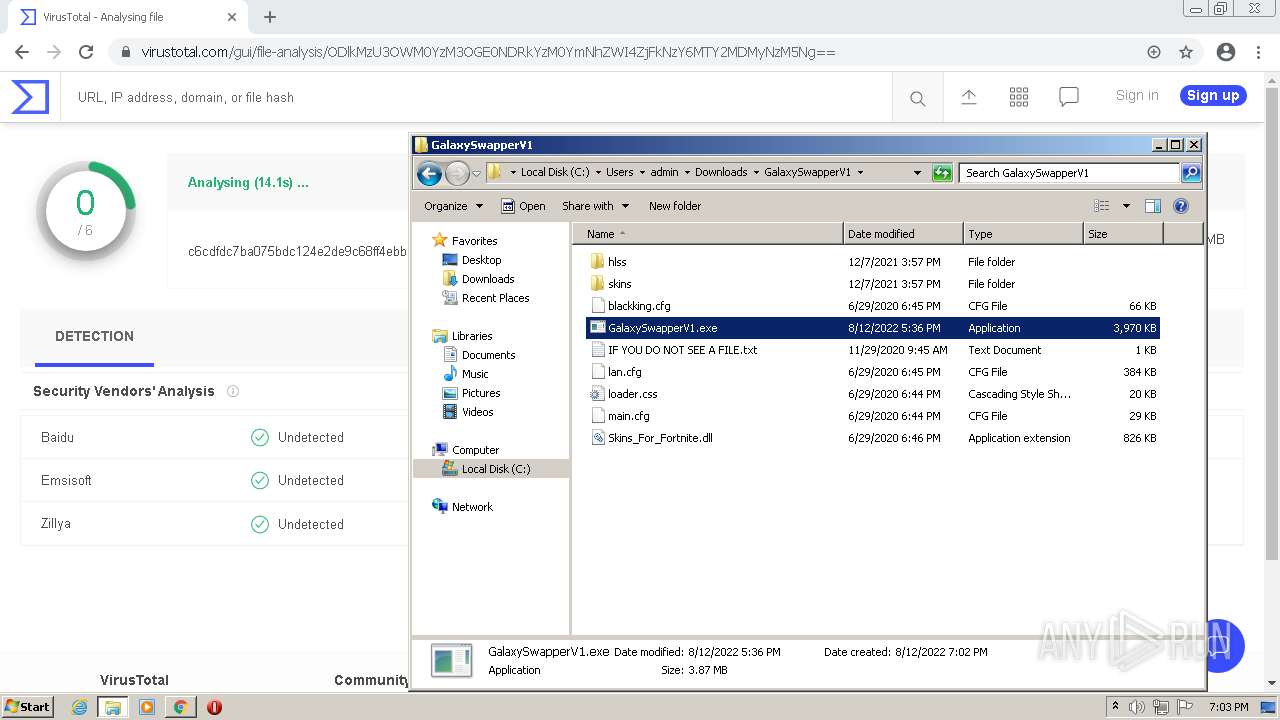
Task: Click the Chrome URL address bar
Action: pyautogui.click(x=630, y=52)
